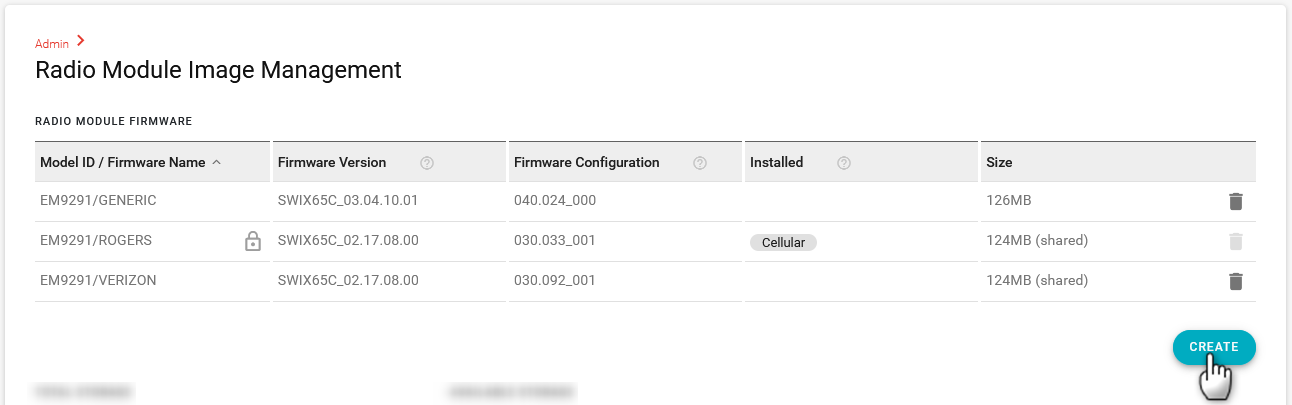Click the disabled trash icon for EM9291/ROGERS
The width and height of the screenshot is (1292, 405).
tap(1235, 241)
